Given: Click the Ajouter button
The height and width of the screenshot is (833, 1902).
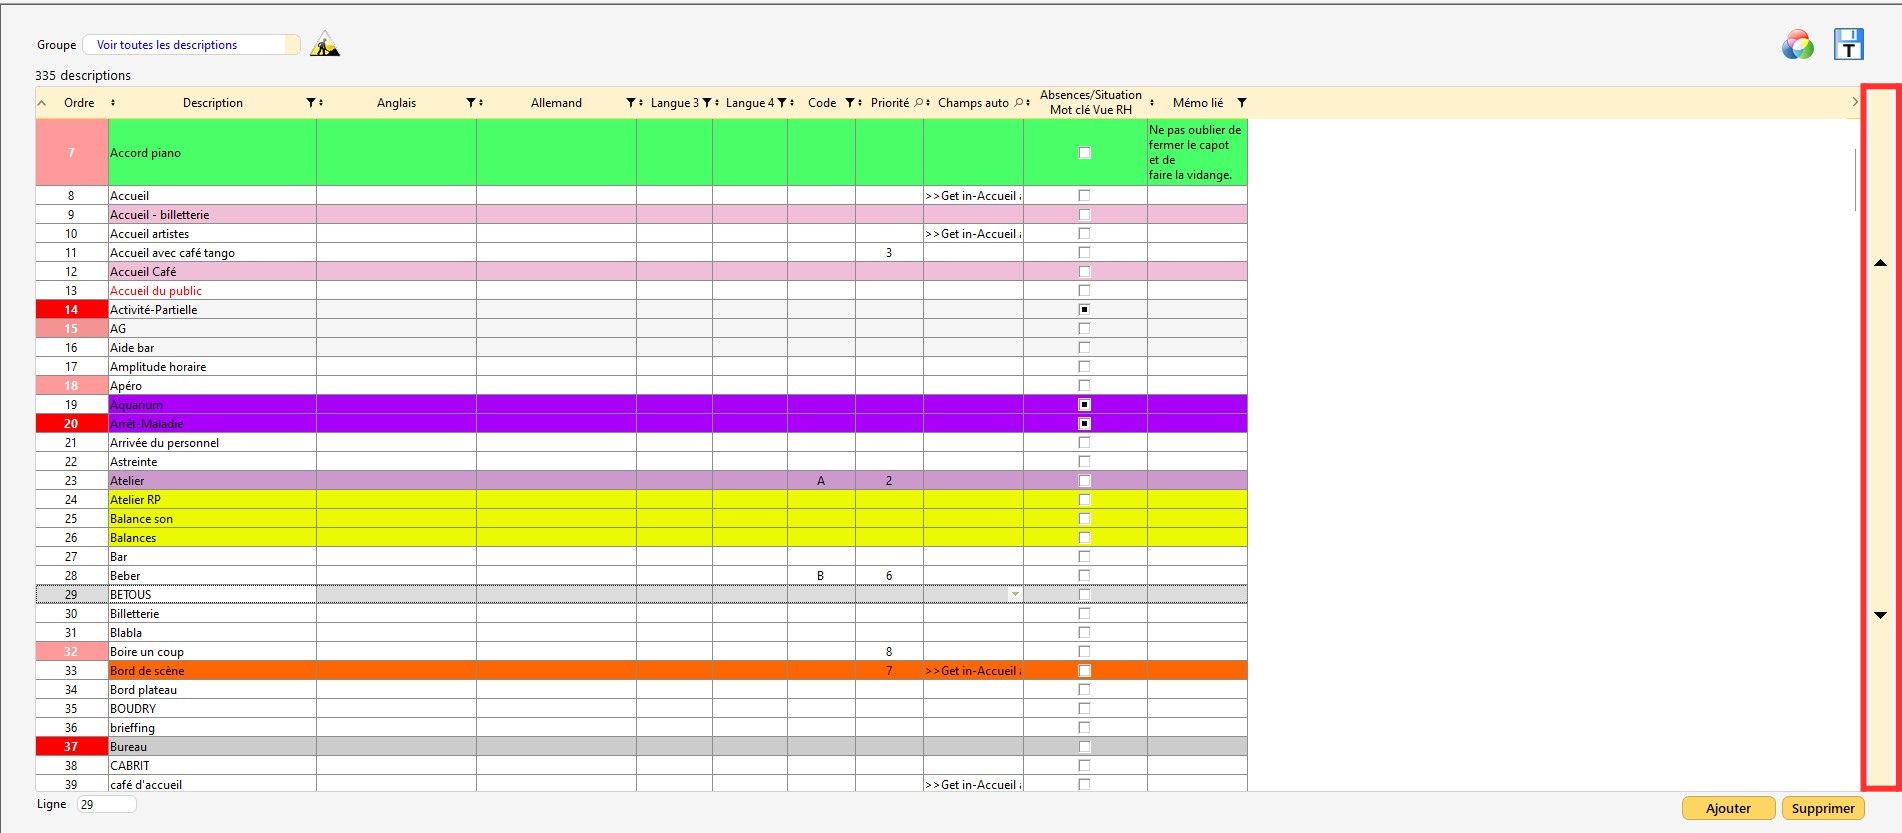Looking at the screenshot, I should pyautogui.click(x=1727, y=808).
